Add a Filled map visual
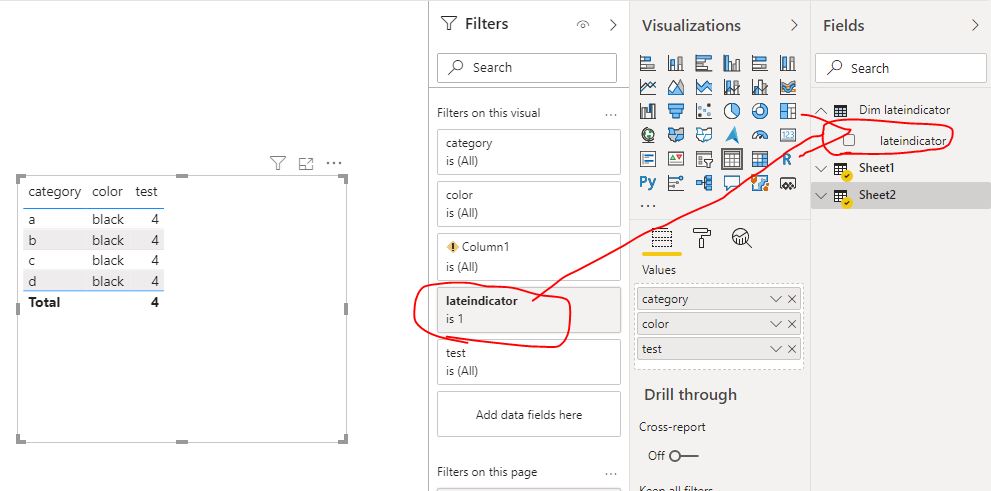991x491 pixels. (676, 135)
